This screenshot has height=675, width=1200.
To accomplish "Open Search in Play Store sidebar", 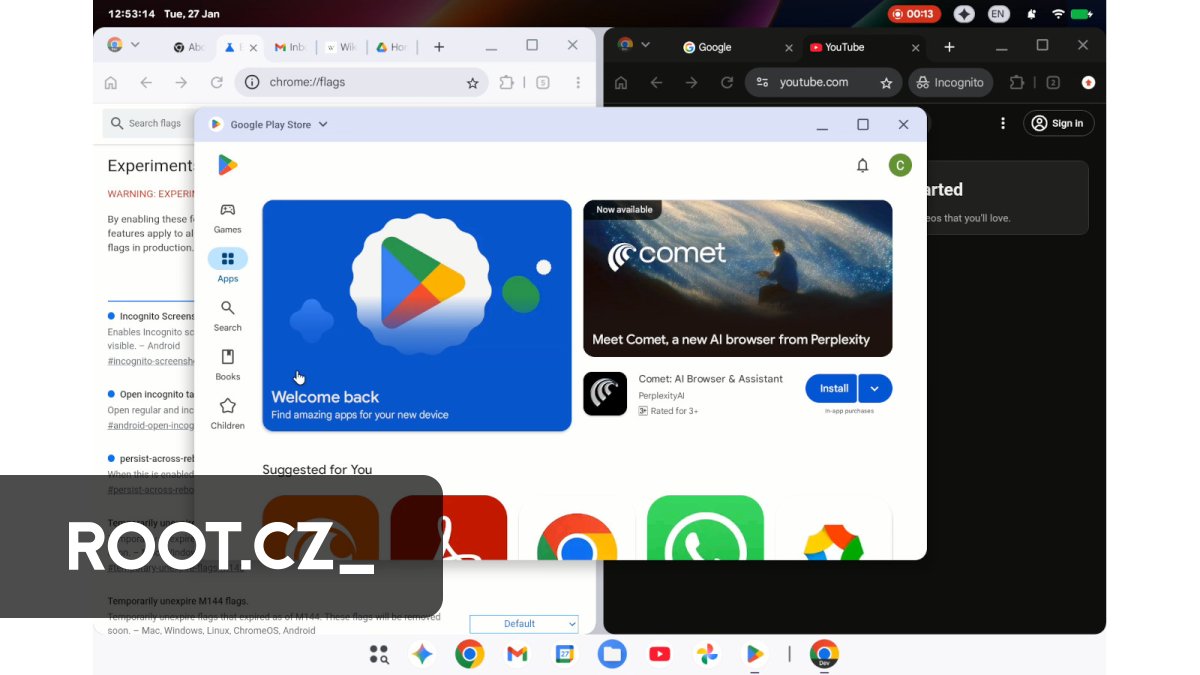I will [x=227, y=315].
